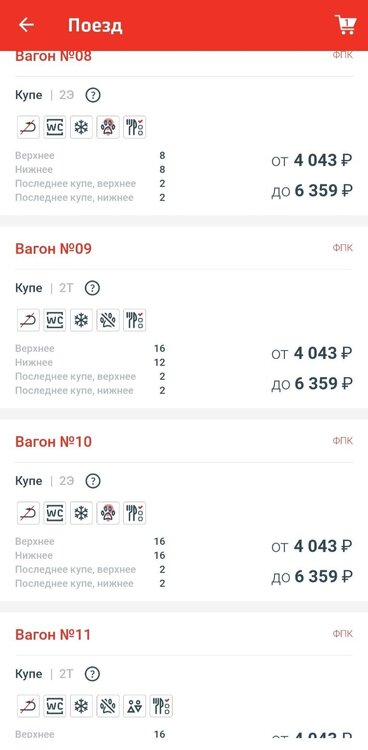
Task: Tap the 4 043 ₽ price in carriage №09
Action: click(323, 353)
